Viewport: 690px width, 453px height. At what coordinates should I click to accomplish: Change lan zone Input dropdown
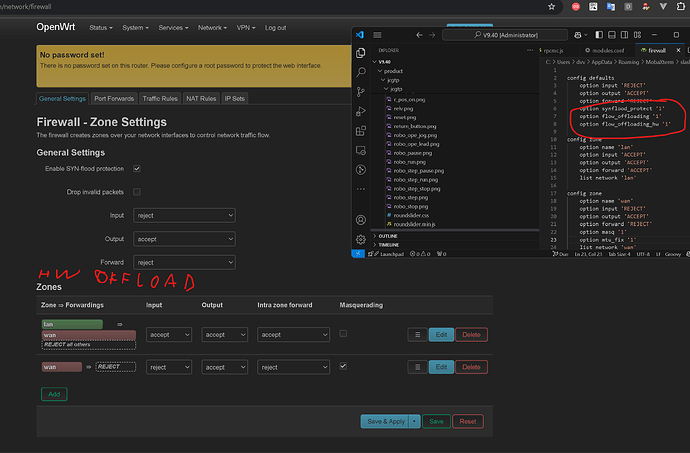[169, 335]
